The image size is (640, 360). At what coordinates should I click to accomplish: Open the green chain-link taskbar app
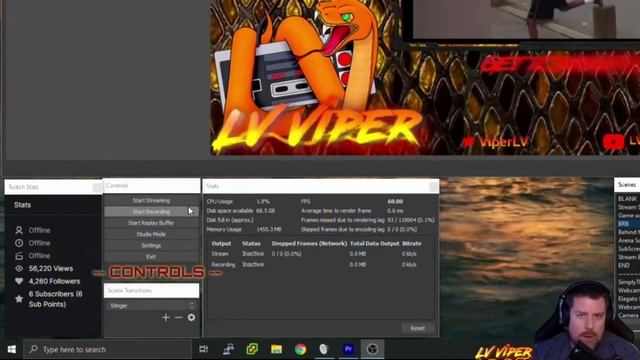click(x=252, y=349)
